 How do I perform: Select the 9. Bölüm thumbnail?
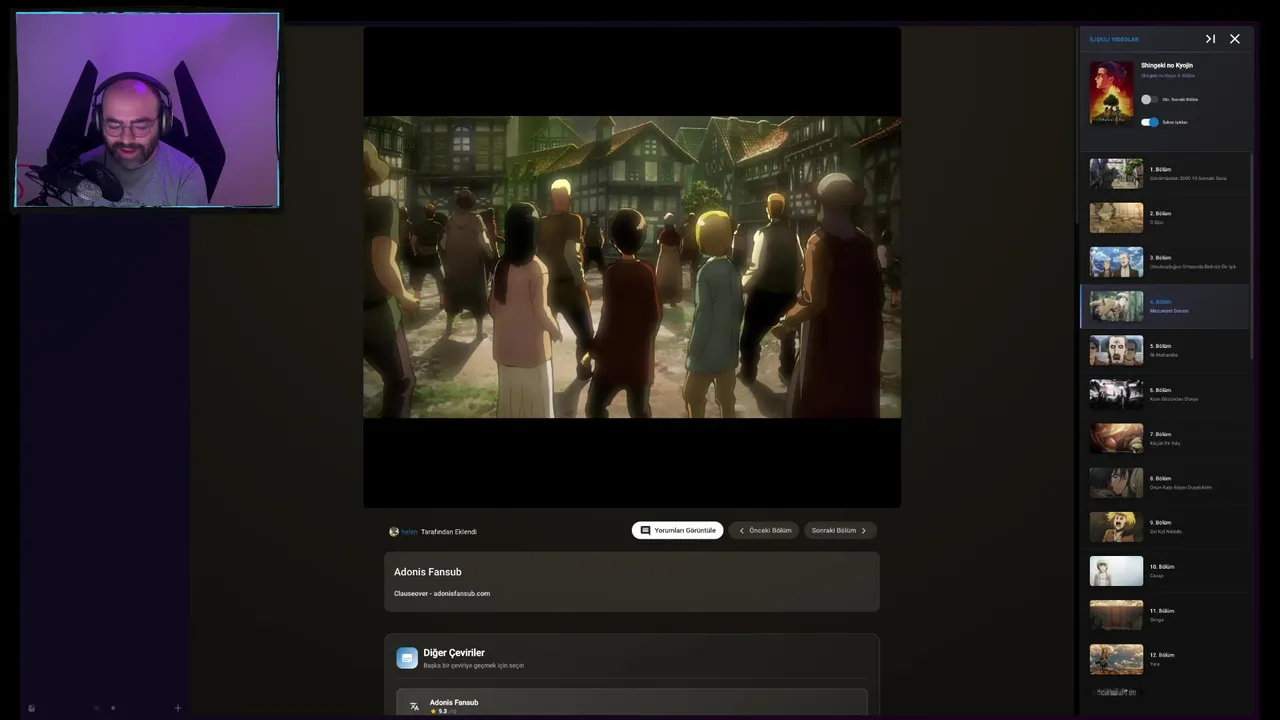click(1116, 526)
